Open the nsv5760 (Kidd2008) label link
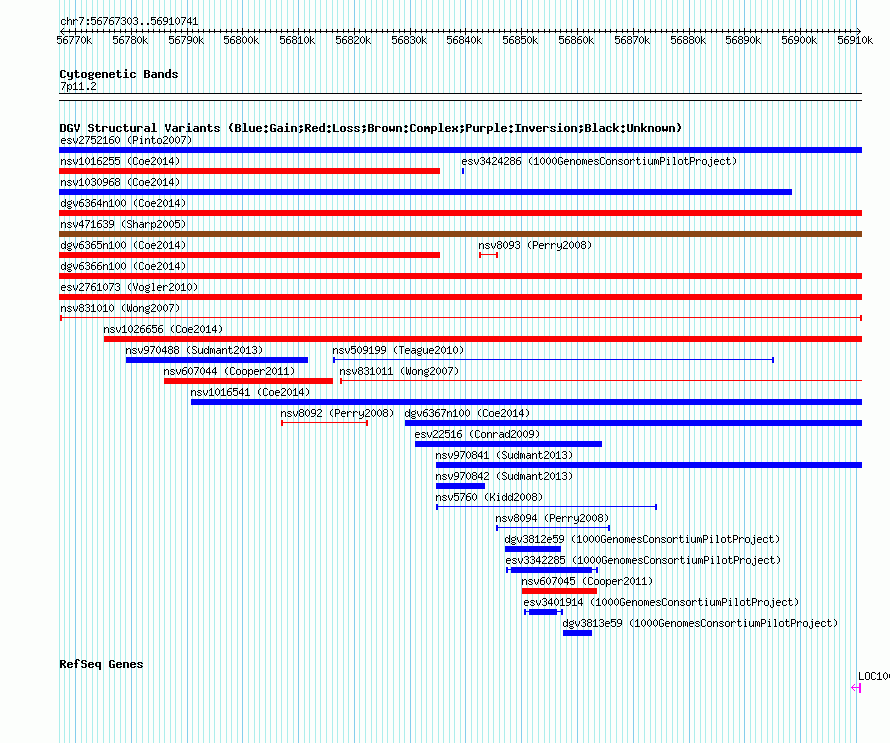Screen dimensions: 890x743 (489, 497)
